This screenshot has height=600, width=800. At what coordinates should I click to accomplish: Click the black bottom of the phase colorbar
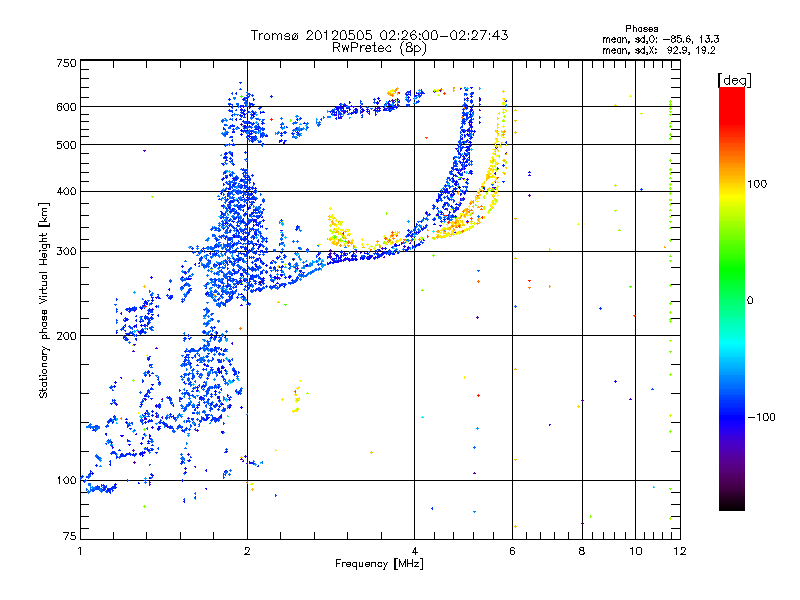[x=732, y=504]
